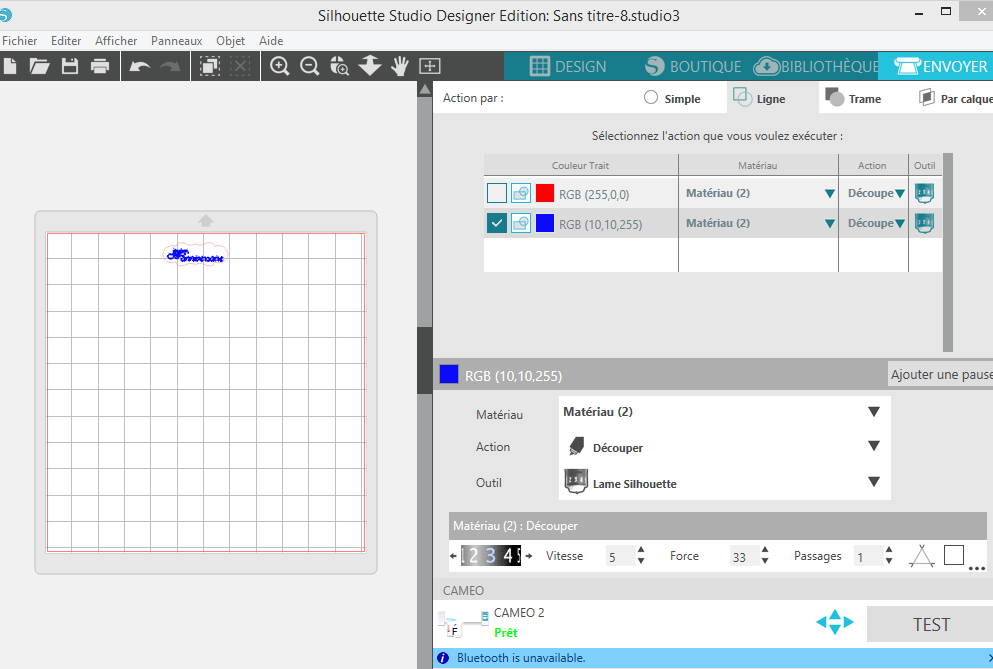Image resolution: width=993 pixels, height=669 pixels.
Task: Toggle the square checkbox beside Passages
Action: tap(954, 555)
